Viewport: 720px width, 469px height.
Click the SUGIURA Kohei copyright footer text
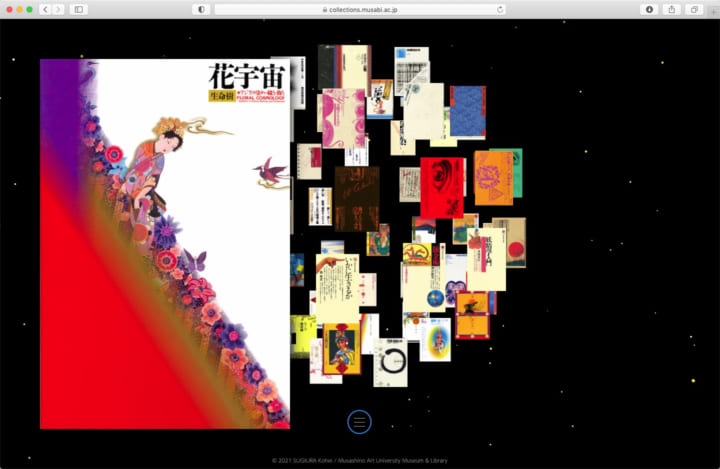(x=360, y=460)
